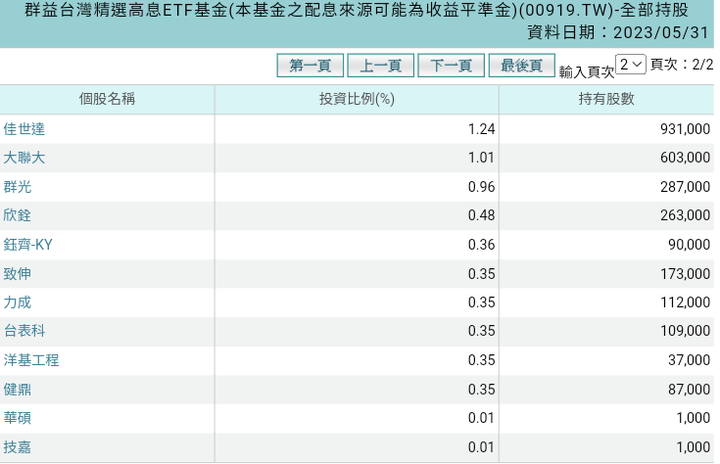
Task: Select the 0.96 ratio cell for 群光
Action: point(357,187)
